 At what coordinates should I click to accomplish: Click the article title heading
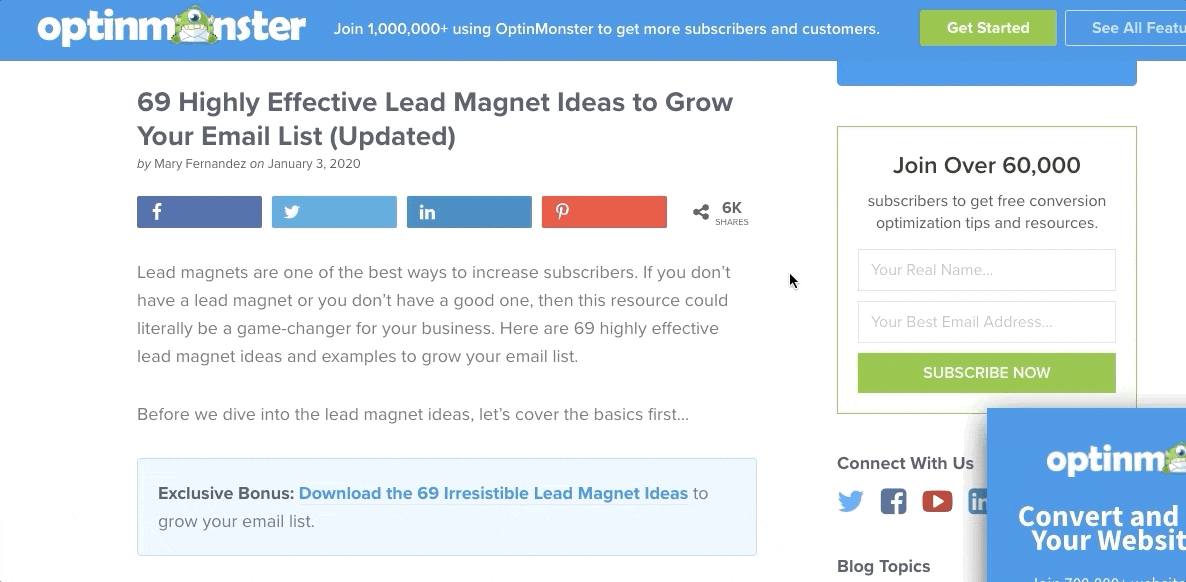(435, 118)
